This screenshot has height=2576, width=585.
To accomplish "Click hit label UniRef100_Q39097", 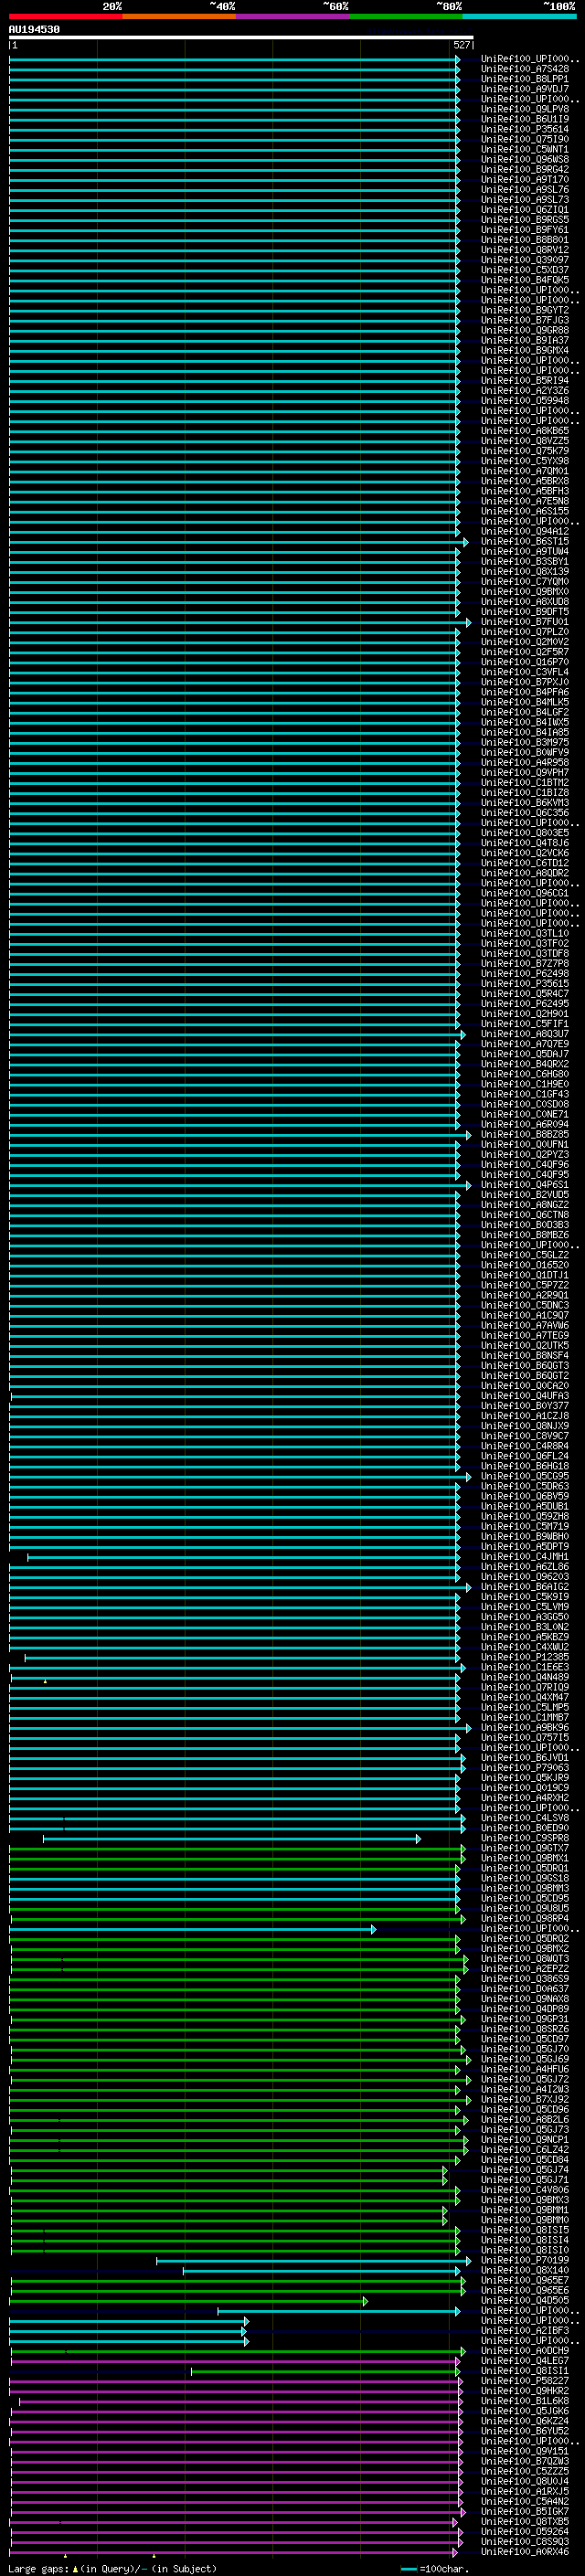I will pyautogui.click(x=525, y=260).
